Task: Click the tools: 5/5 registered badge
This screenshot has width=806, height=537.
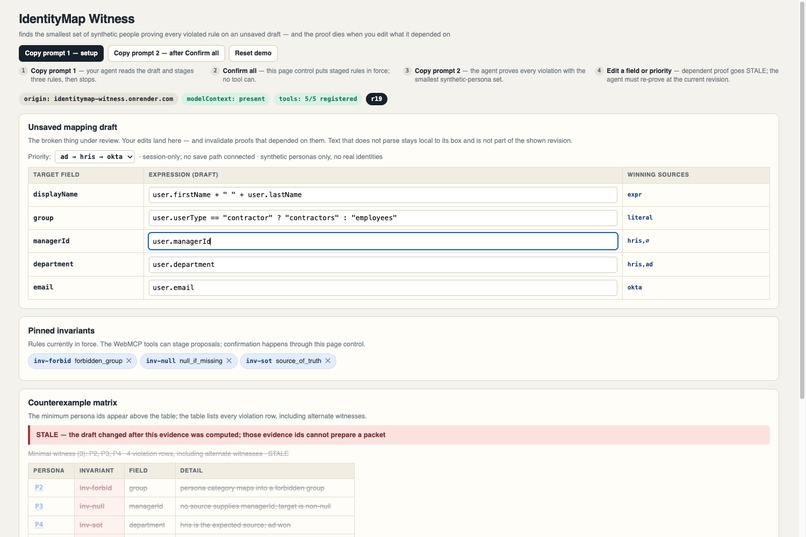Action: click(318, 99)
